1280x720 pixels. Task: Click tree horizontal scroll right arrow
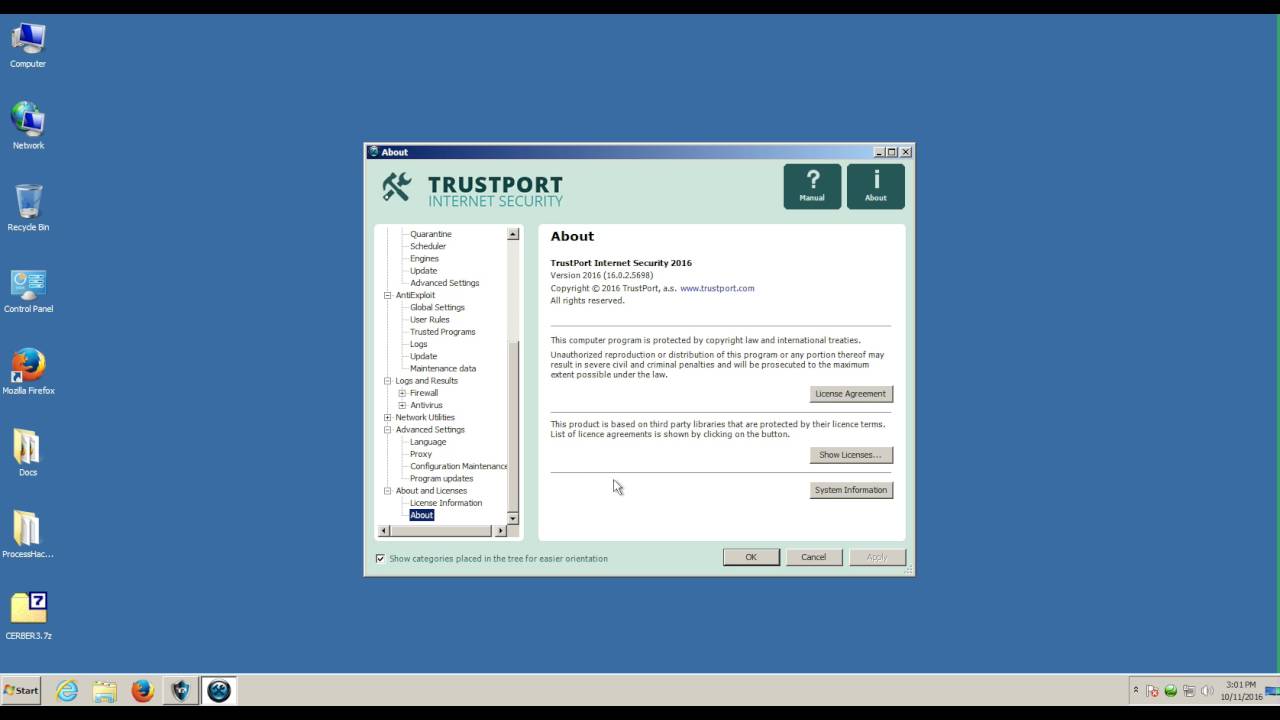point(501,531)
